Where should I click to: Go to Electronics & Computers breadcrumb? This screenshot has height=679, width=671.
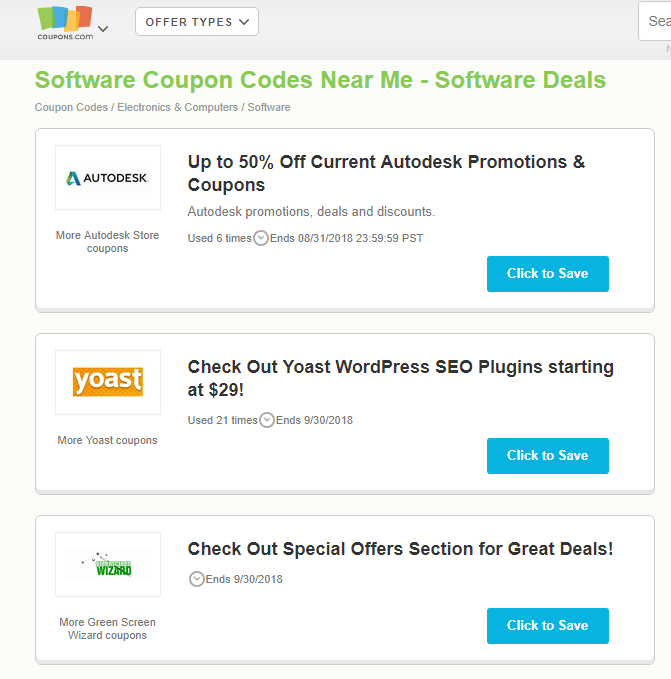point(177,107)
